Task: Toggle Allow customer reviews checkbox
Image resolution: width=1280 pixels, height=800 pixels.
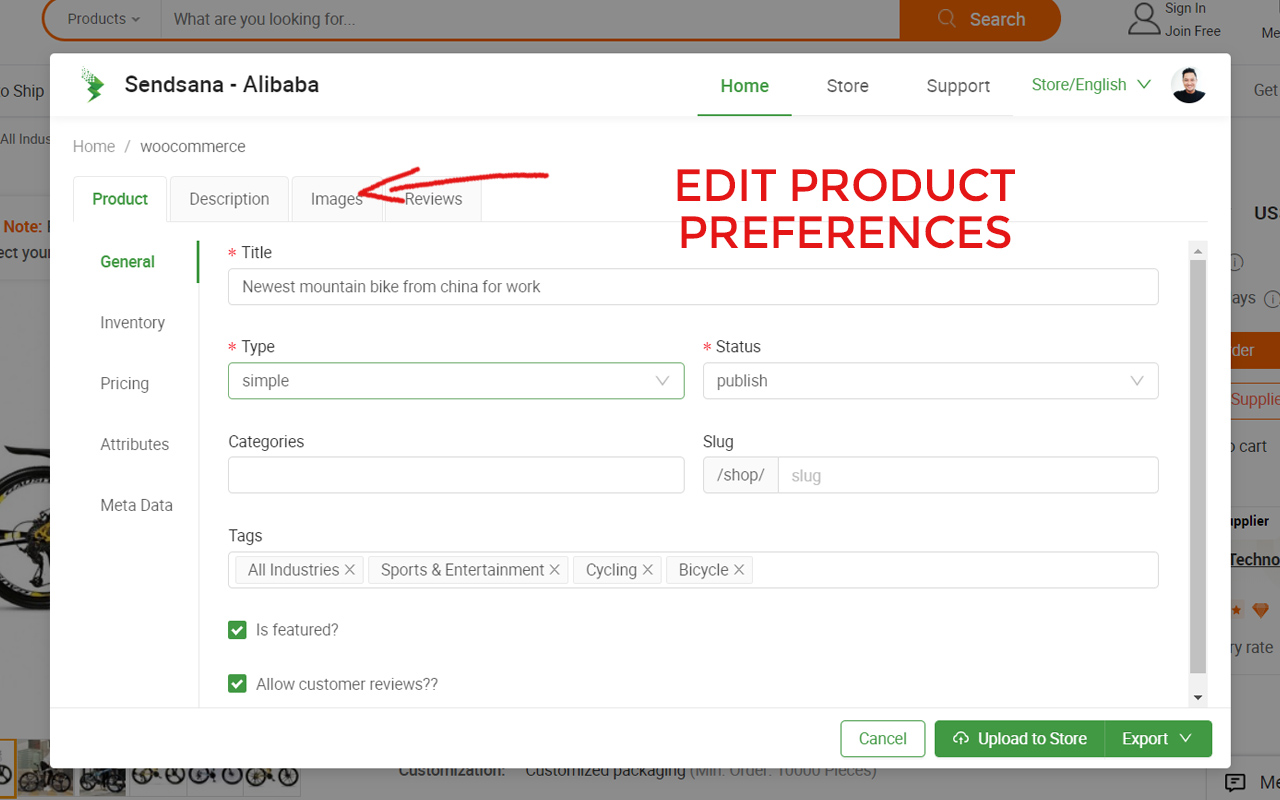Action: click(237, 684)
